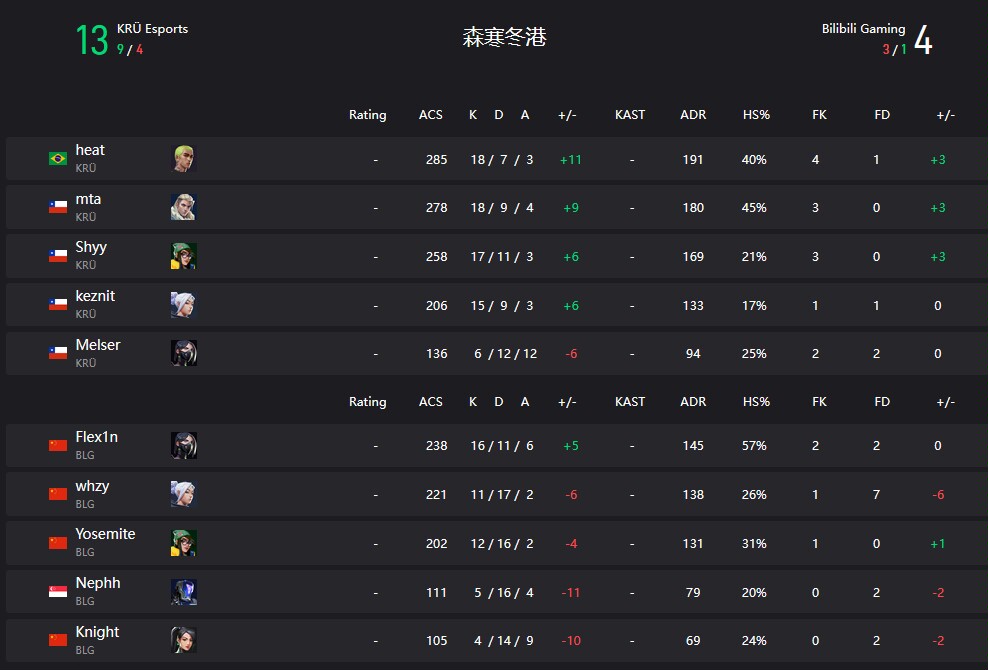Sort bottom table by HS% column header
This screenshot has width=988, height=670.
756,401
